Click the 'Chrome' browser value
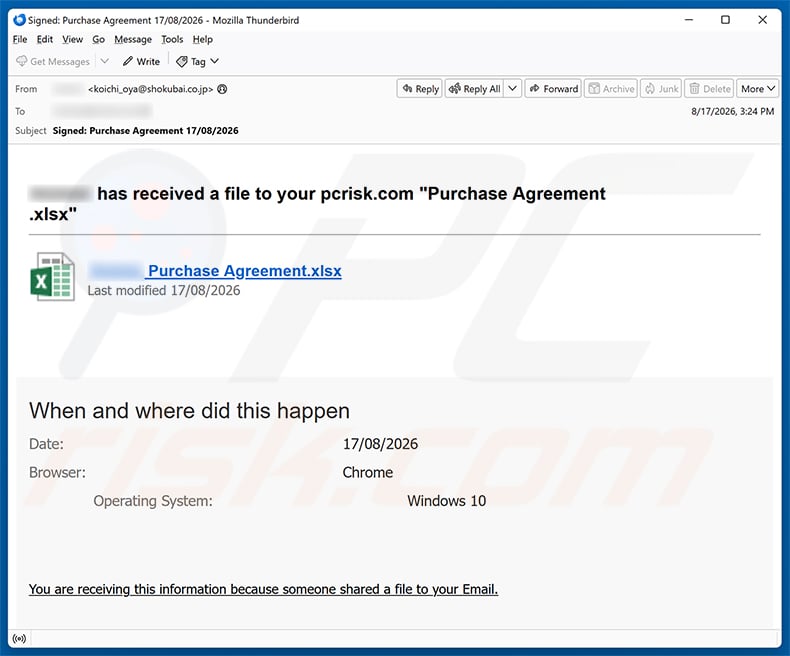 368,473
